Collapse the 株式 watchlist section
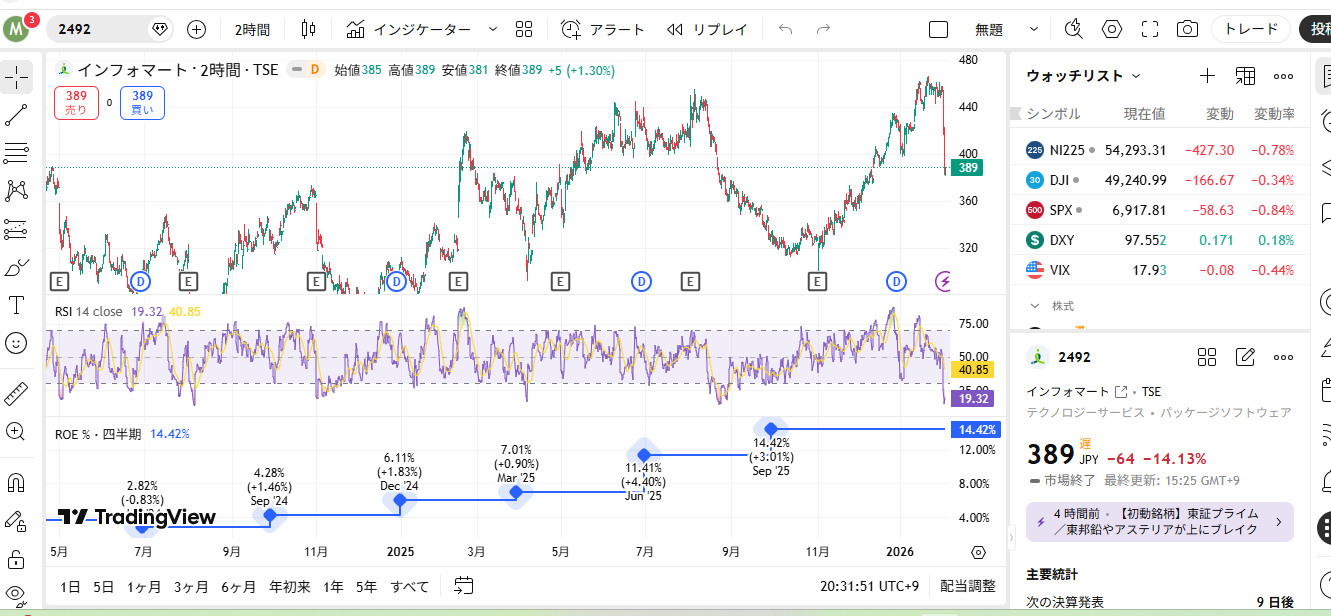The width and height of the screenshot is (1331, 616). point(1035,306)
